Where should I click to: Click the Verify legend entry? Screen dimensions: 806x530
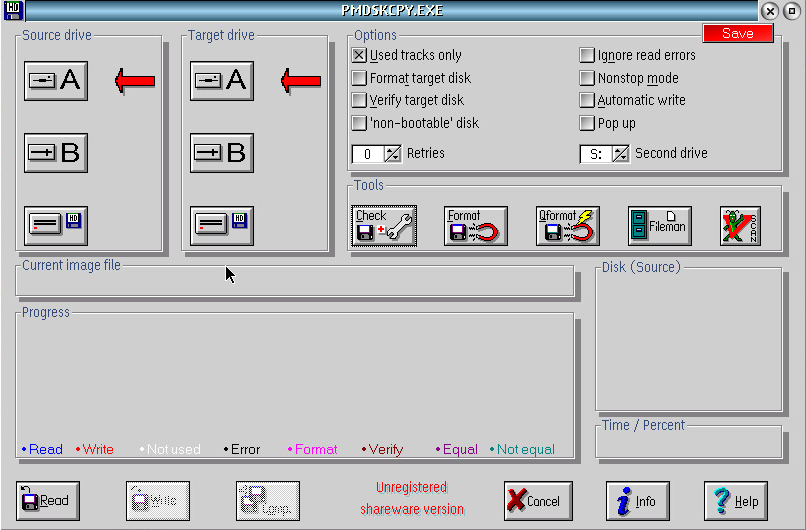[x=382, y=449]
